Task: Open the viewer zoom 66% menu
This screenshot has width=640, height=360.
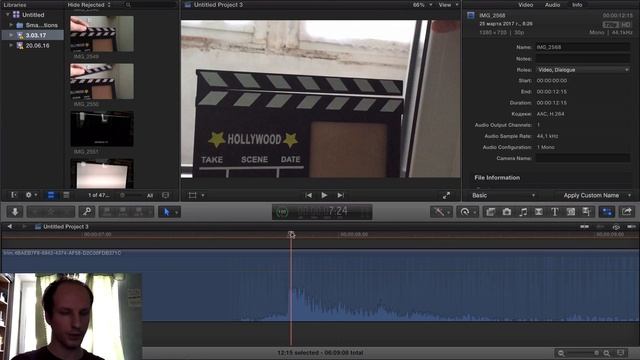Action: (x=422, y=5)
